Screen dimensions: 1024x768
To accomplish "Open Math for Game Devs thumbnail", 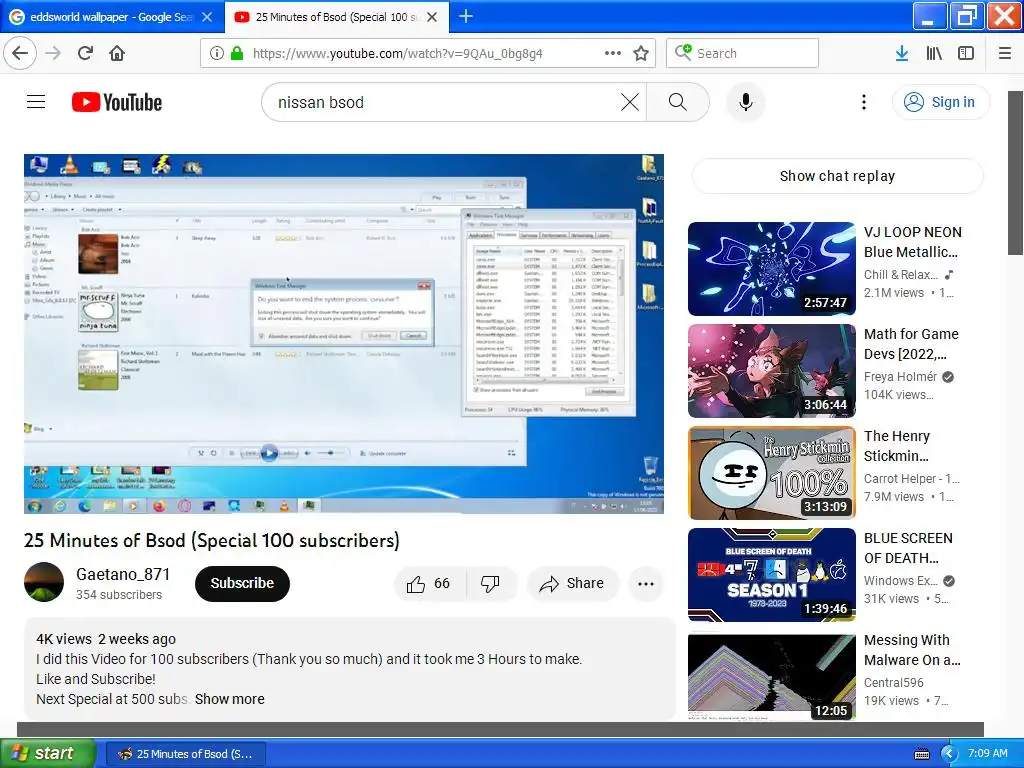I will coord(771,371).
